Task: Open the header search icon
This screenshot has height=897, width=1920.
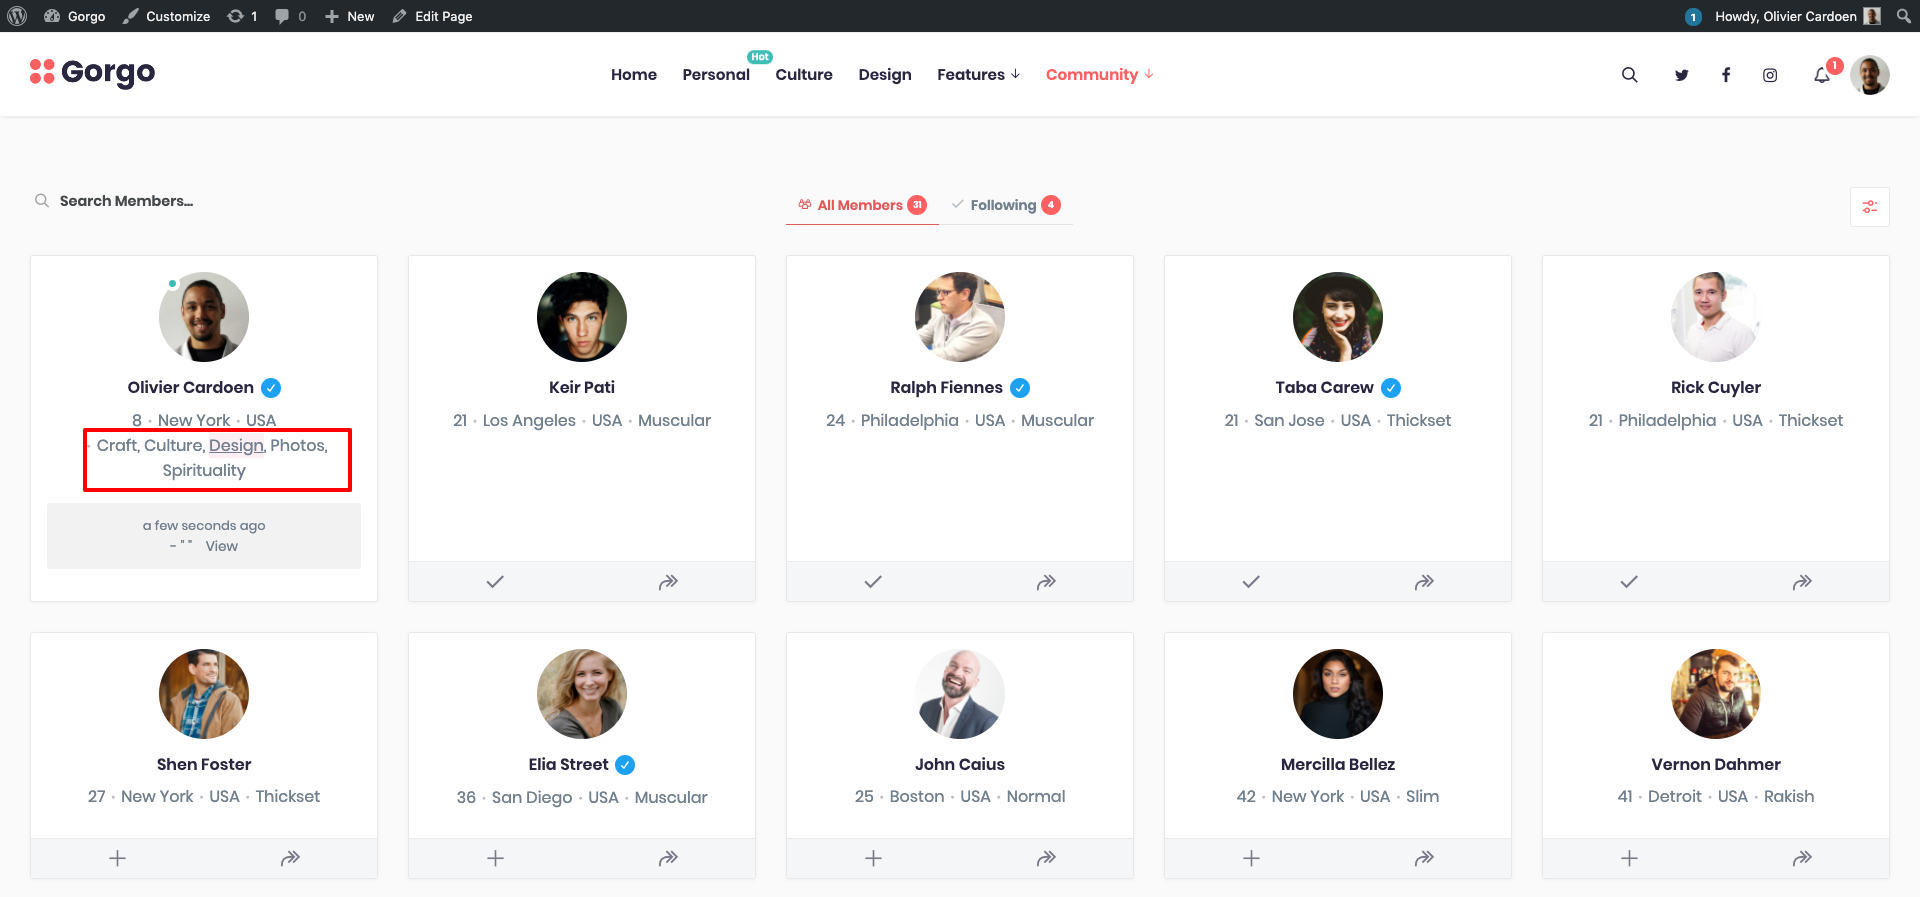Action: (x=1629, y=75)
